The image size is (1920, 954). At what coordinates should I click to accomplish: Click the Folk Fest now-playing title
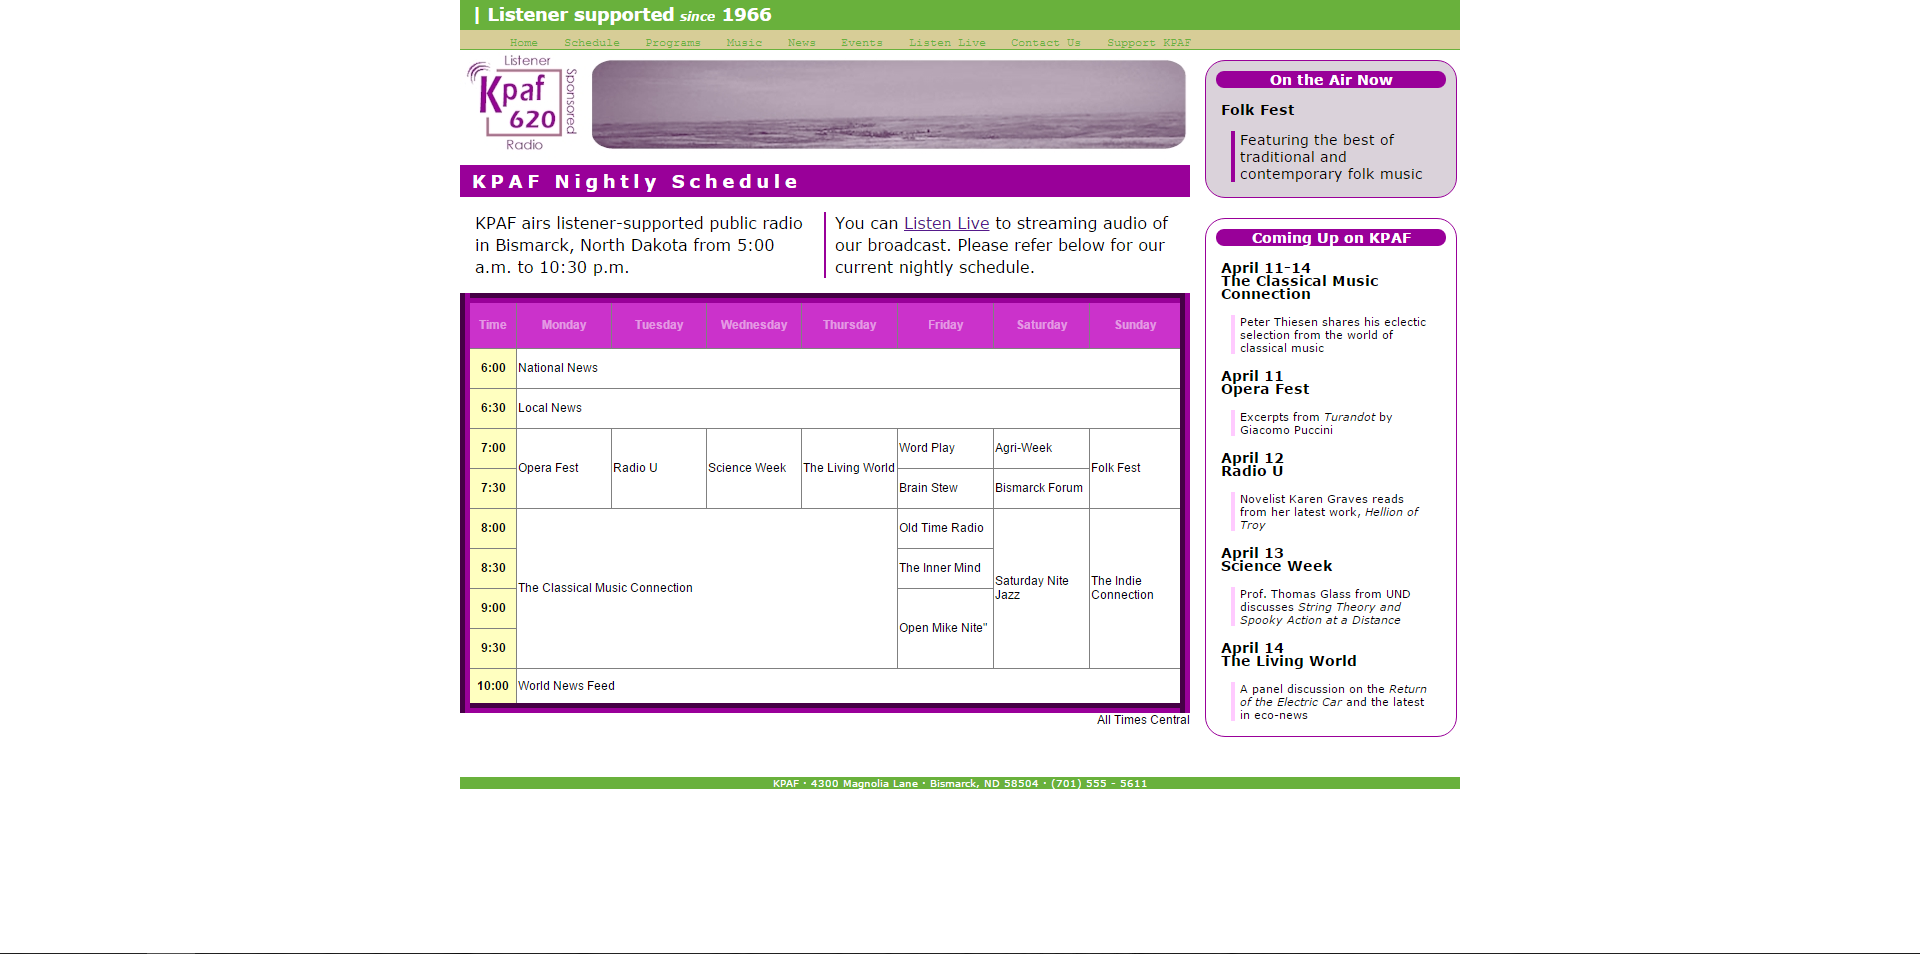1257,110
